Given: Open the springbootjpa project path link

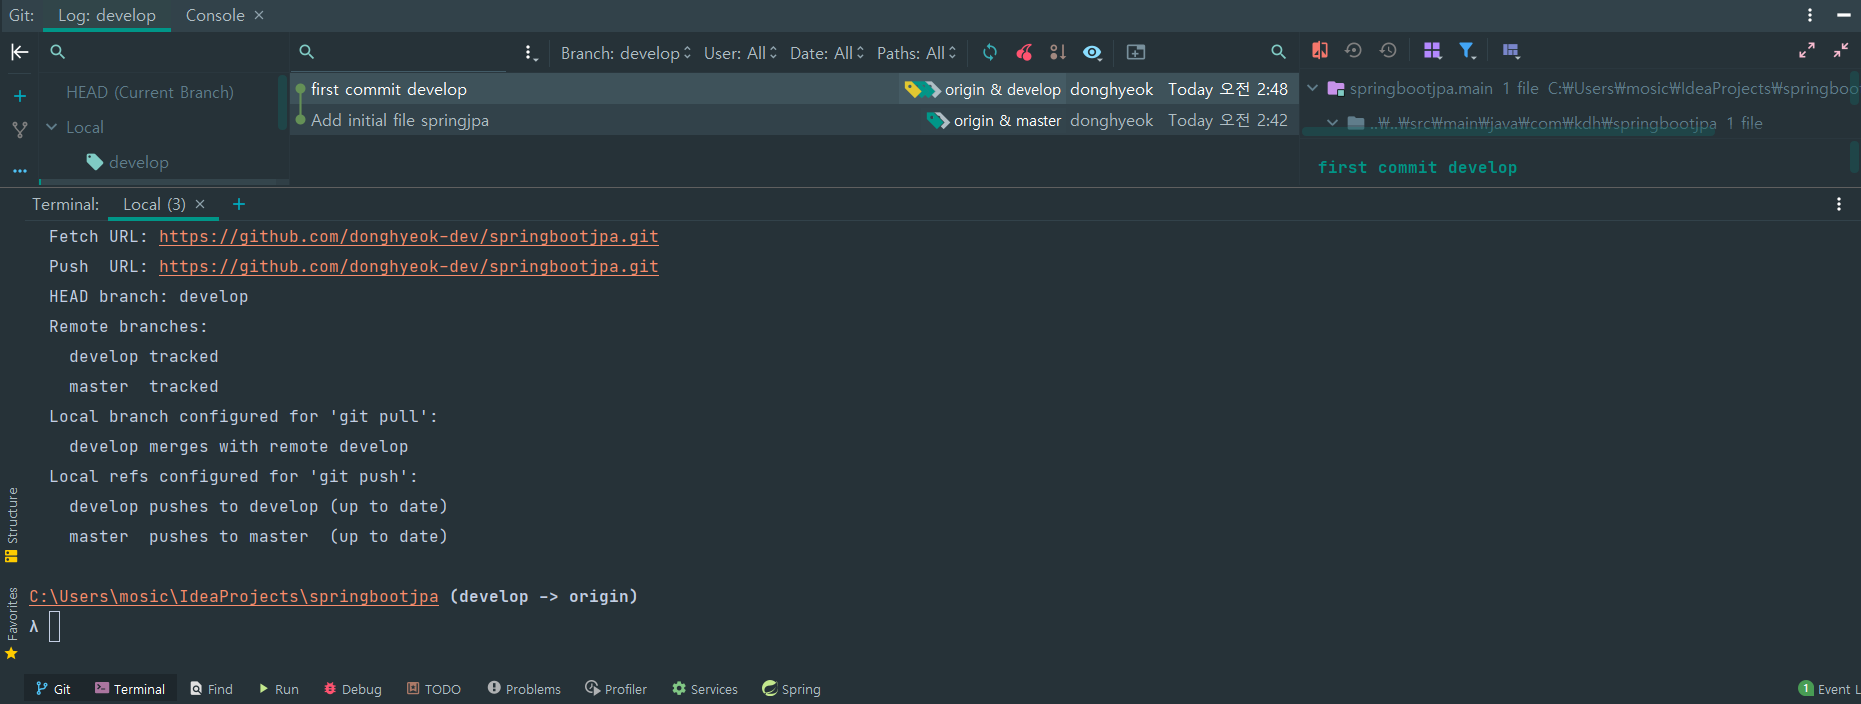Looking at the screenshot, I should [233, 597].
